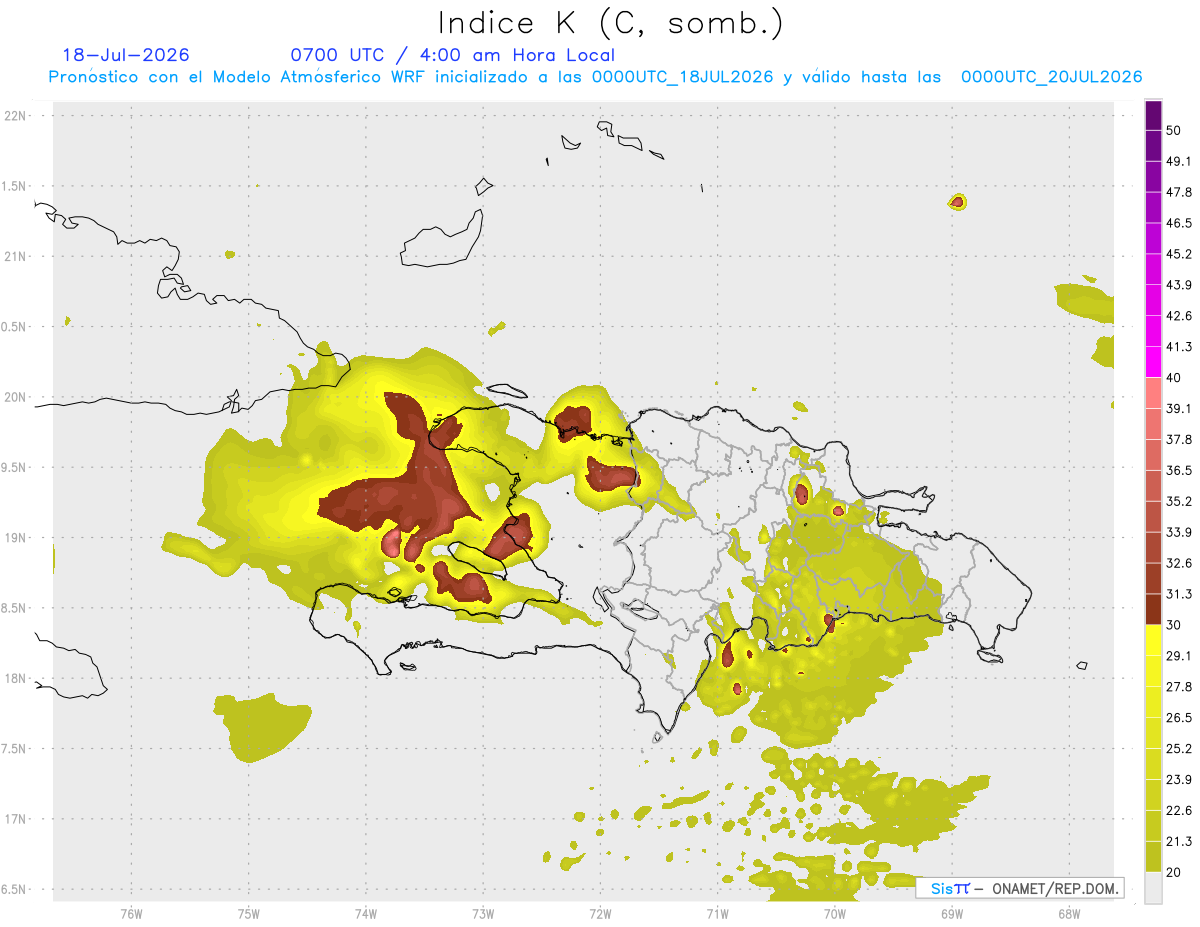
Task: Click the 68W longitude label
Action: (1069, 914)
